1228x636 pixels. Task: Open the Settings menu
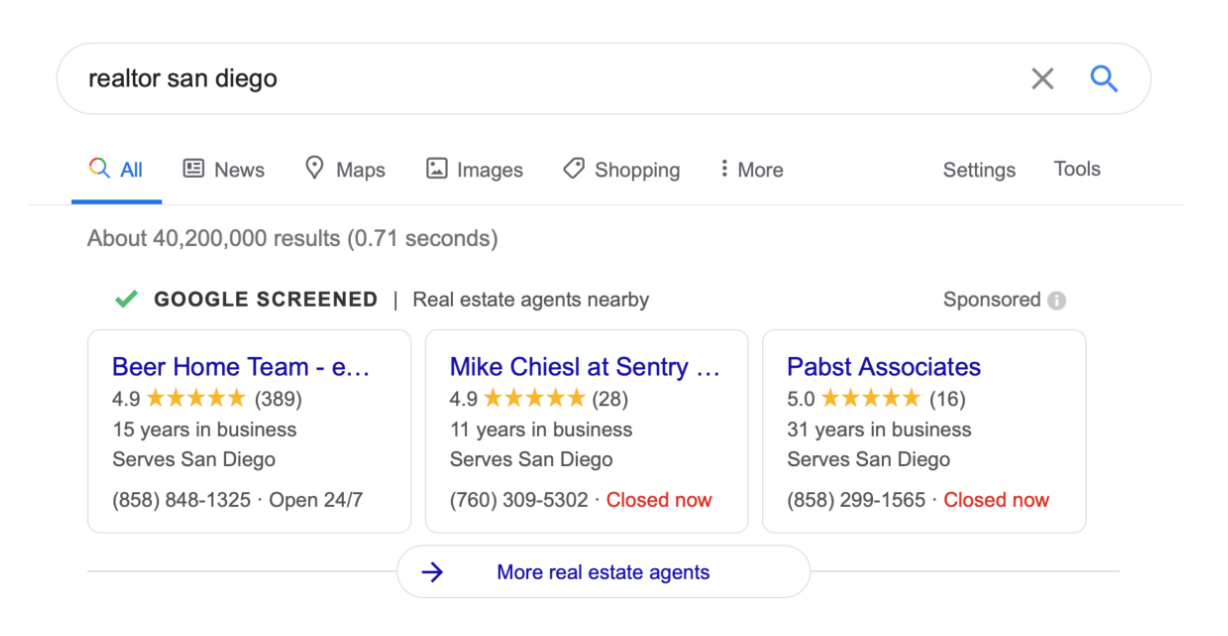pyautogui.click(x=978, y=170)
